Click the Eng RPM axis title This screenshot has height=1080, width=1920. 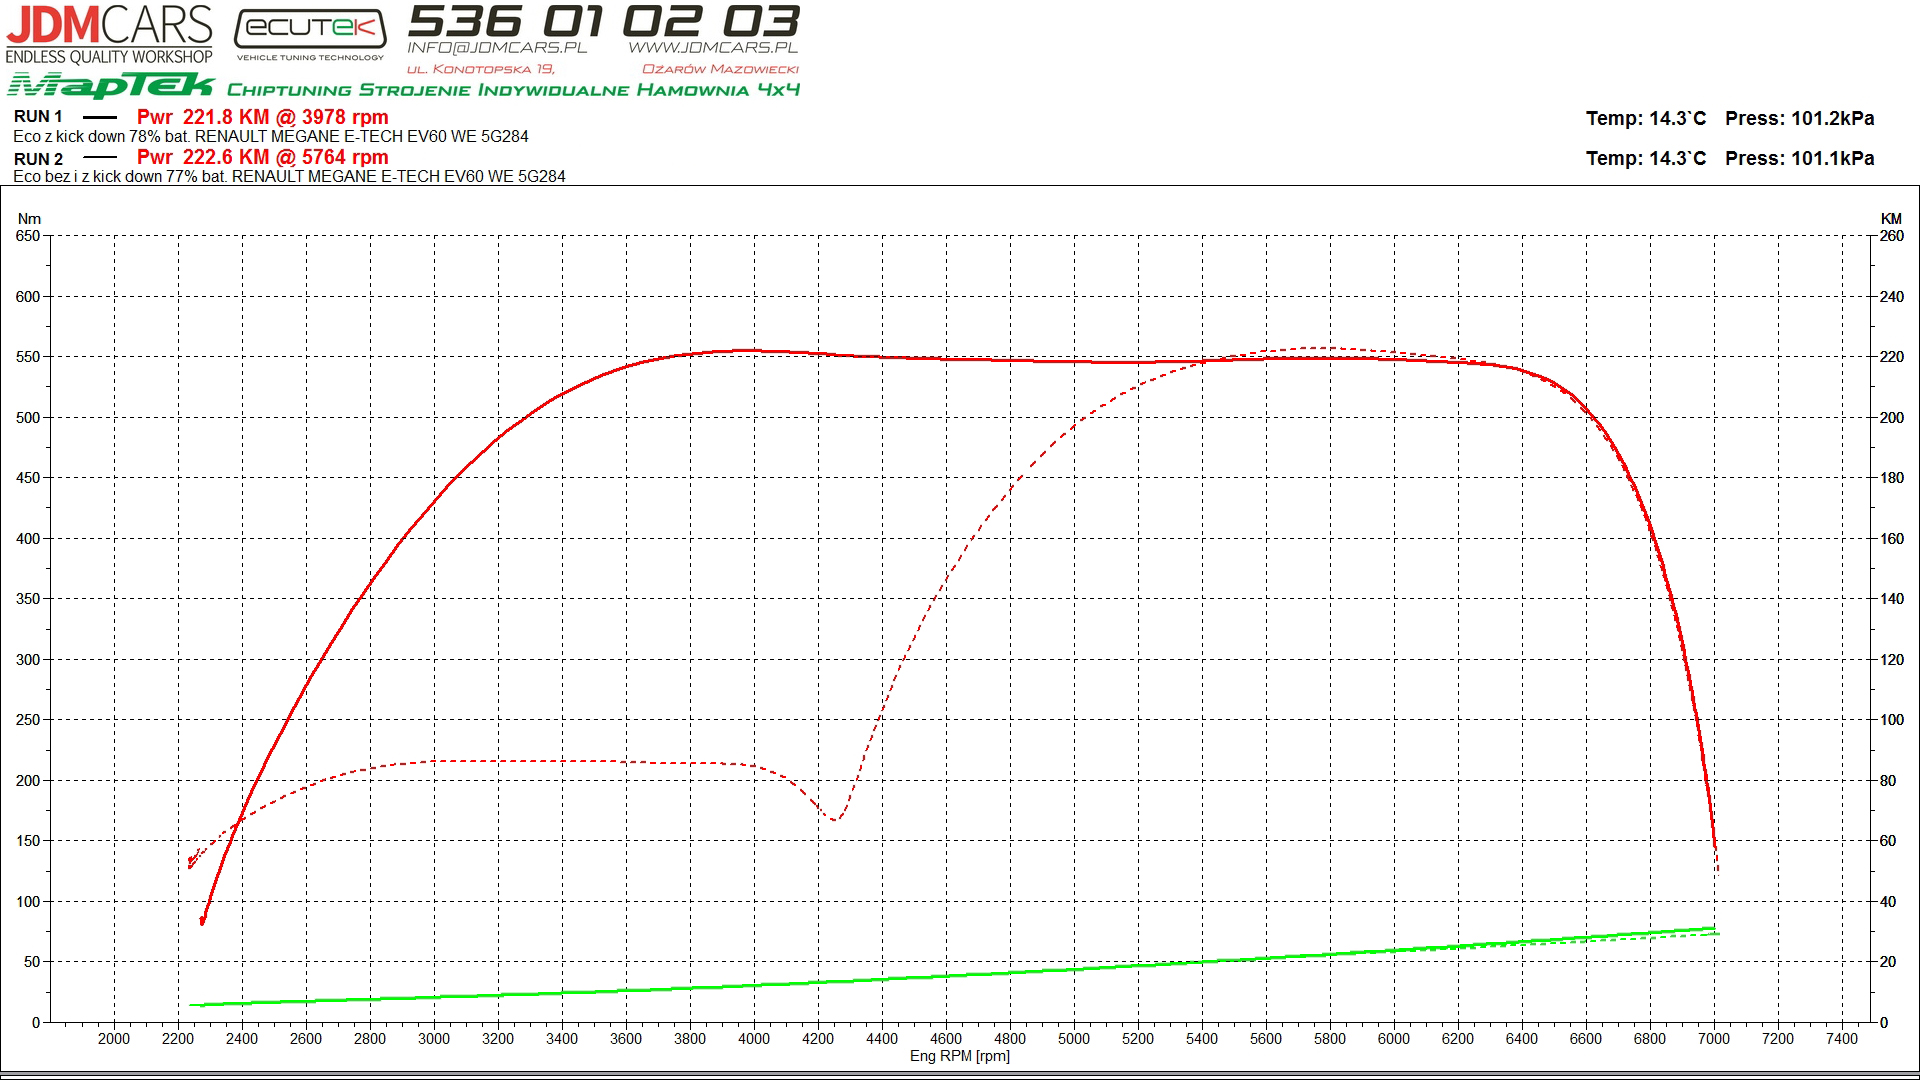959,1056
